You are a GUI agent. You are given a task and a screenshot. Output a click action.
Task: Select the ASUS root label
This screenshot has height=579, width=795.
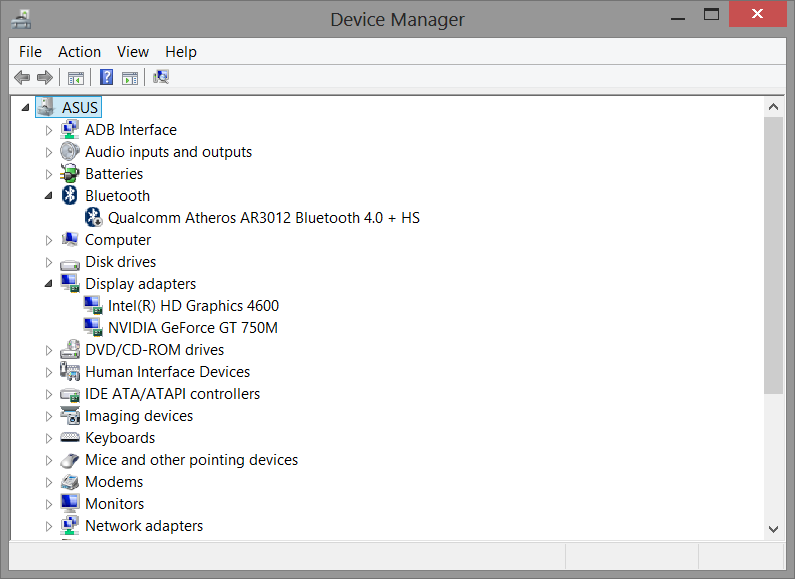[x=80, y=107]
